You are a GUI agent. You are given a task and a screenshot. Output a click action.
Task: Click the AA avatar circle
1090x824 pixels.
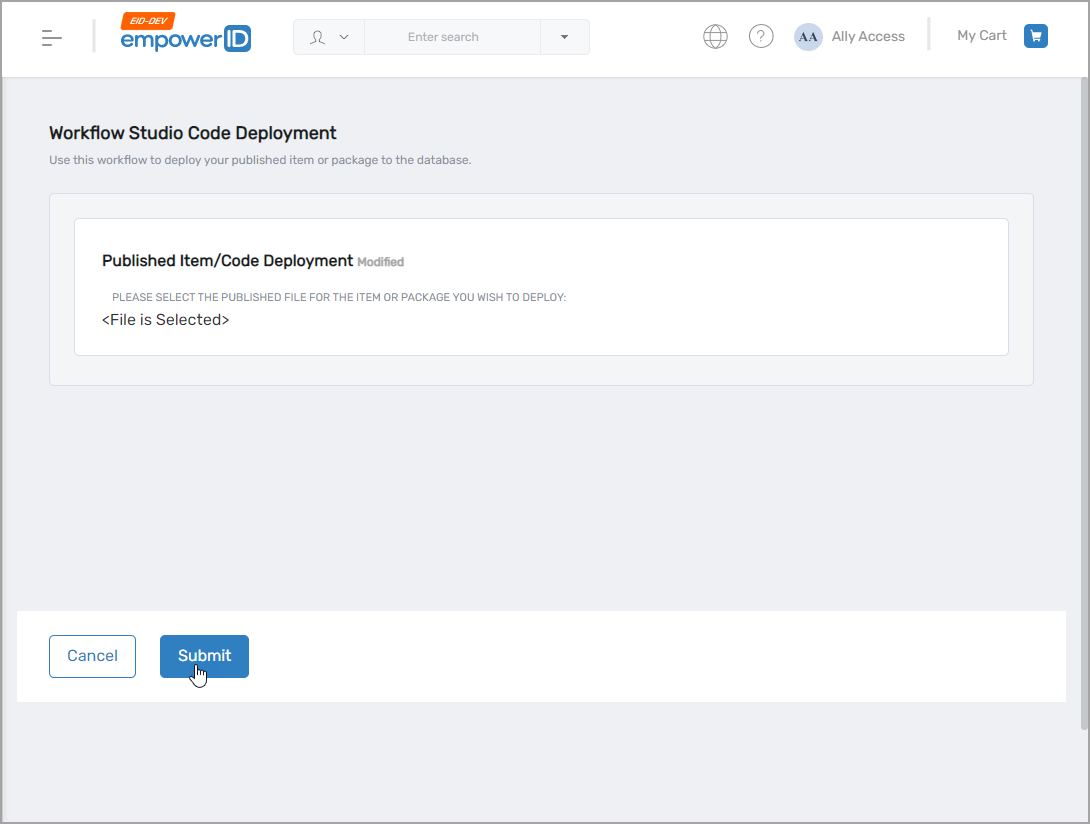pos(808,36)
